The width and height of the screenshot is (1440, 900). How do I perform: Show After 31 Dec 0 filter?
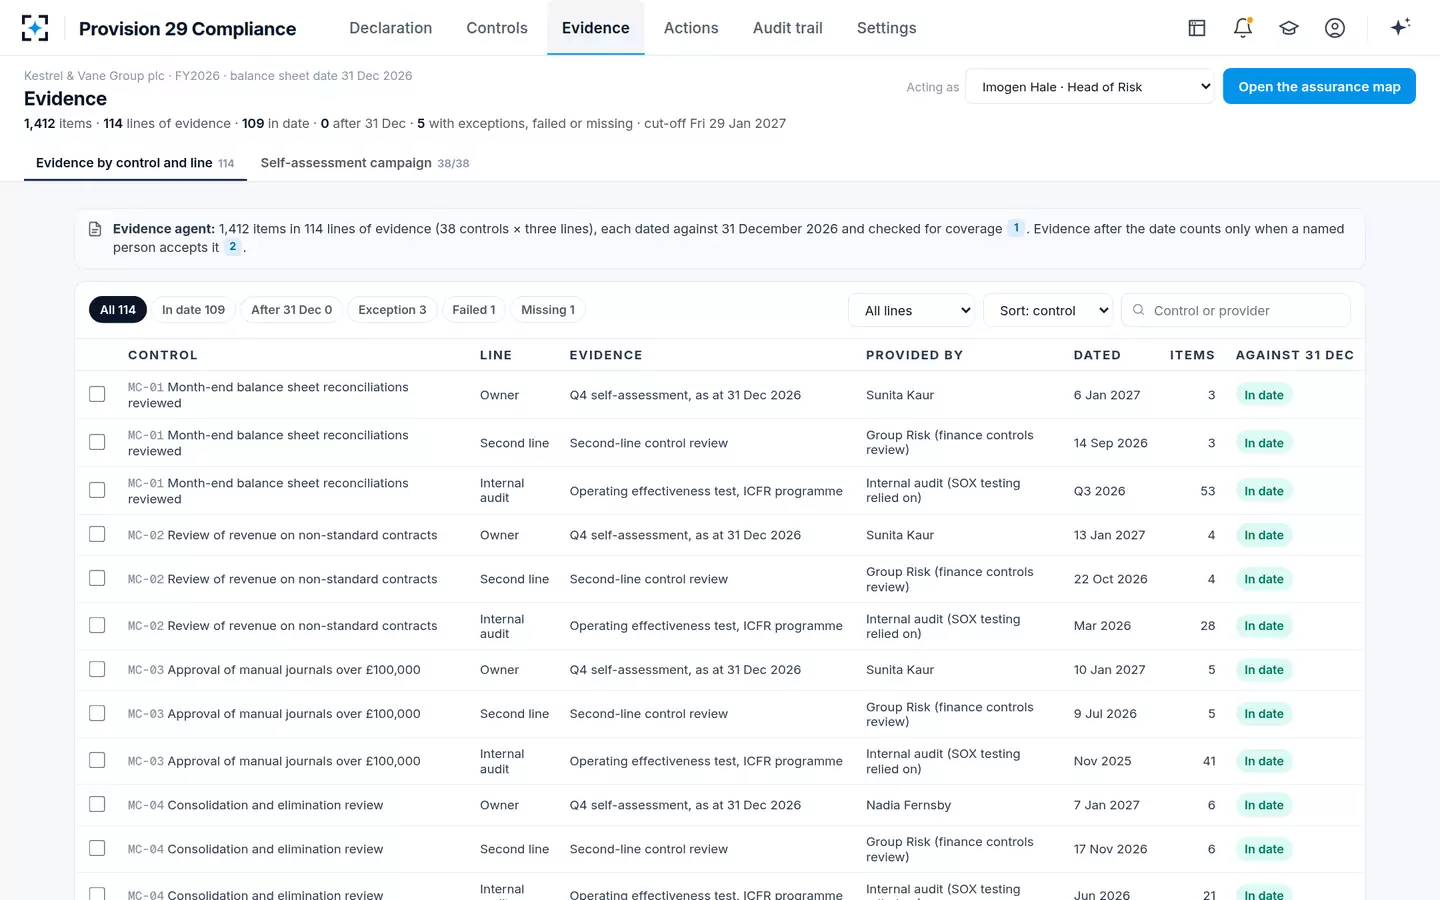[292, 310]
